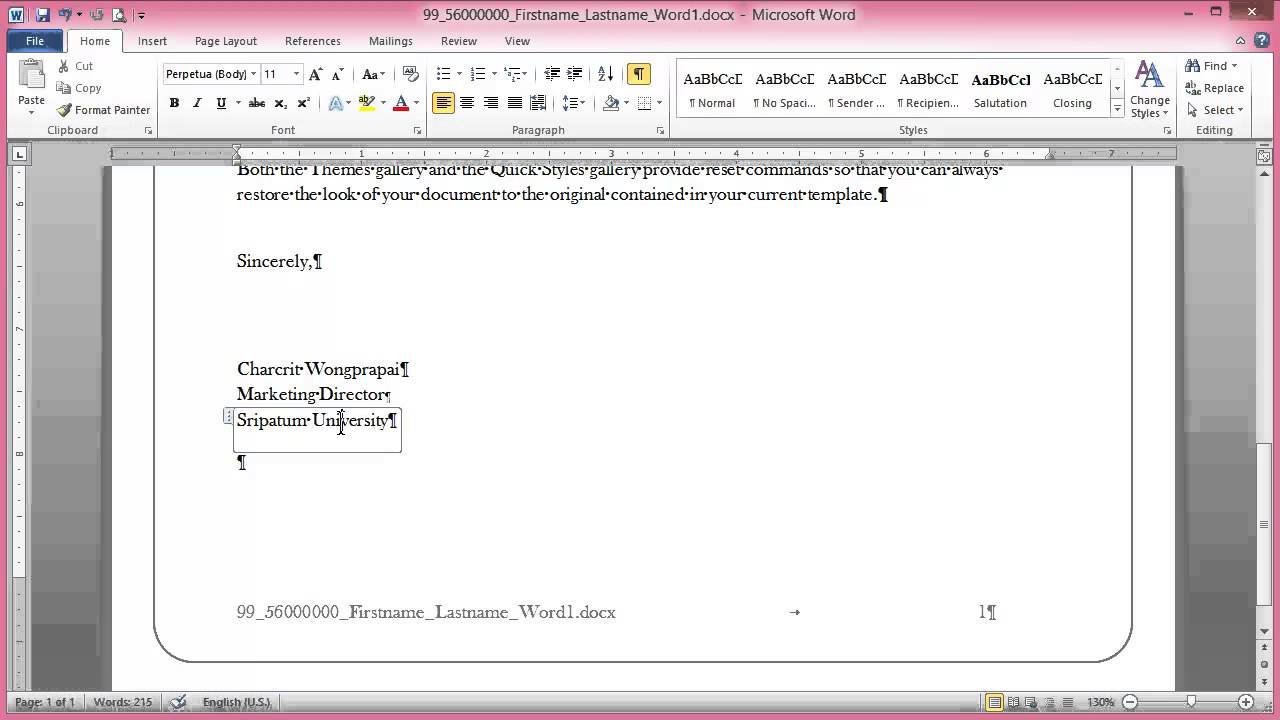Select the Format Painter brush

tap(104, 110)
